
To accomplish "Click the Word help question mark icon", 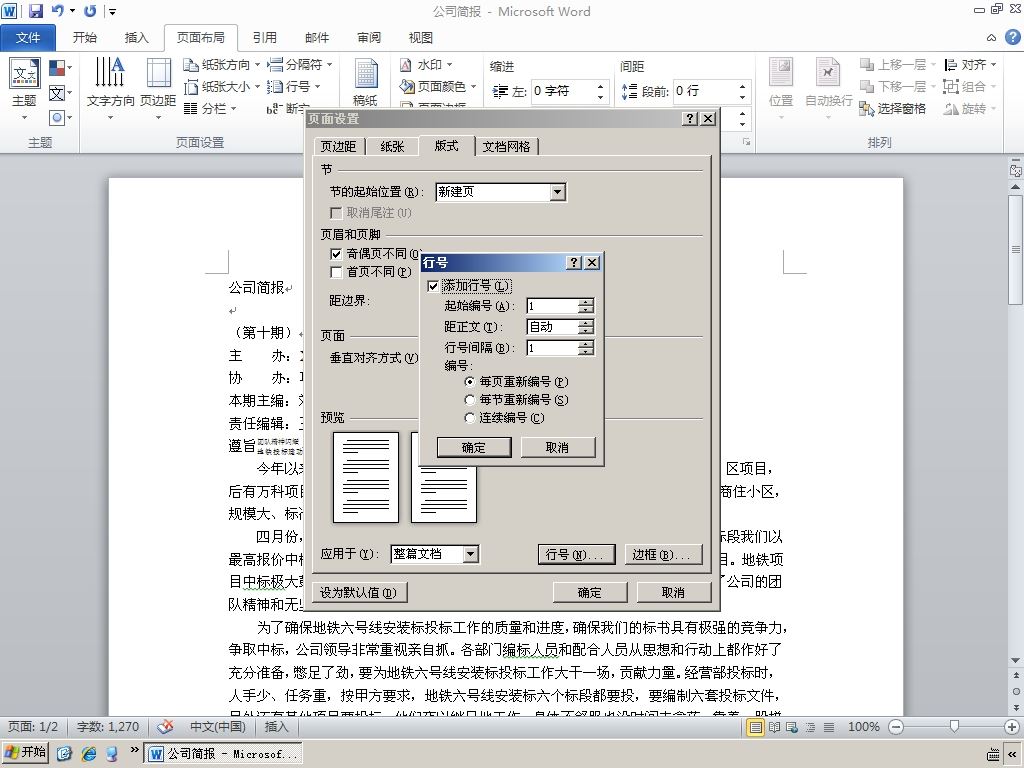I will tap(1012, 37).
